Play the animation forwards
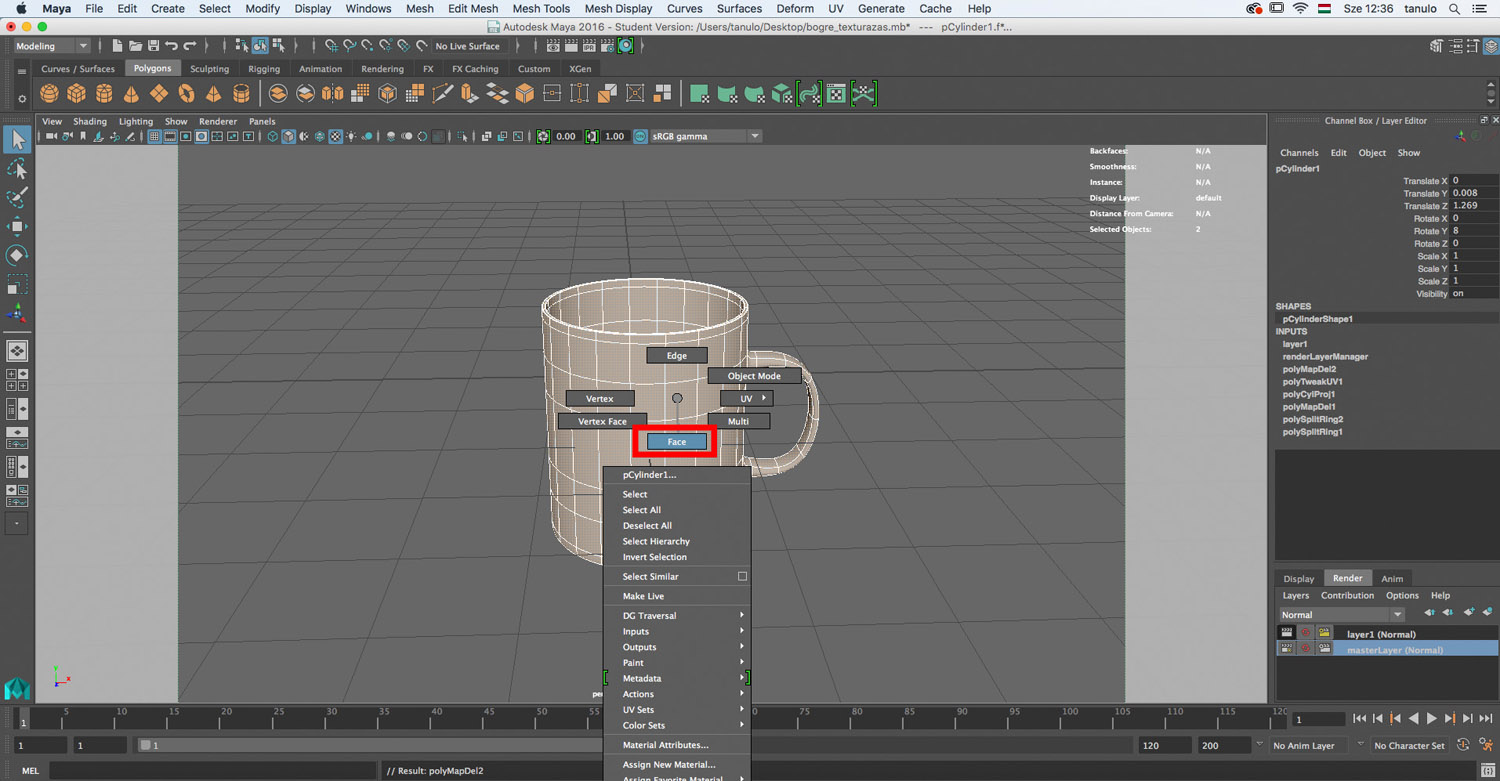 click(1431, 719)
